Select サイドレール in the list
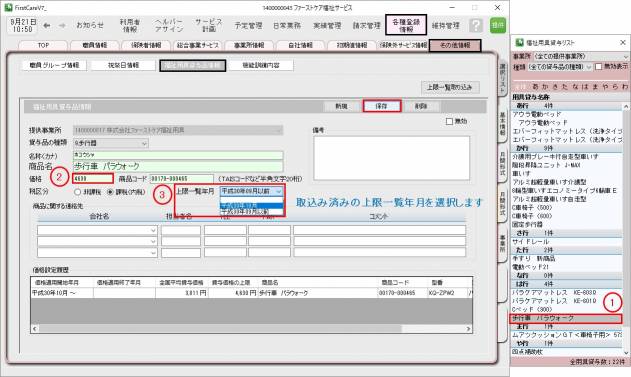Viewport: 631px width, 377px height. click(566, 242)
